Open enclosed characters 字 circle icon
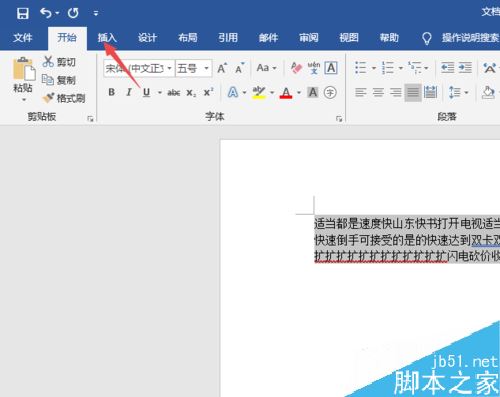Viewport: 500px width, 397px height. coord(330,92)
